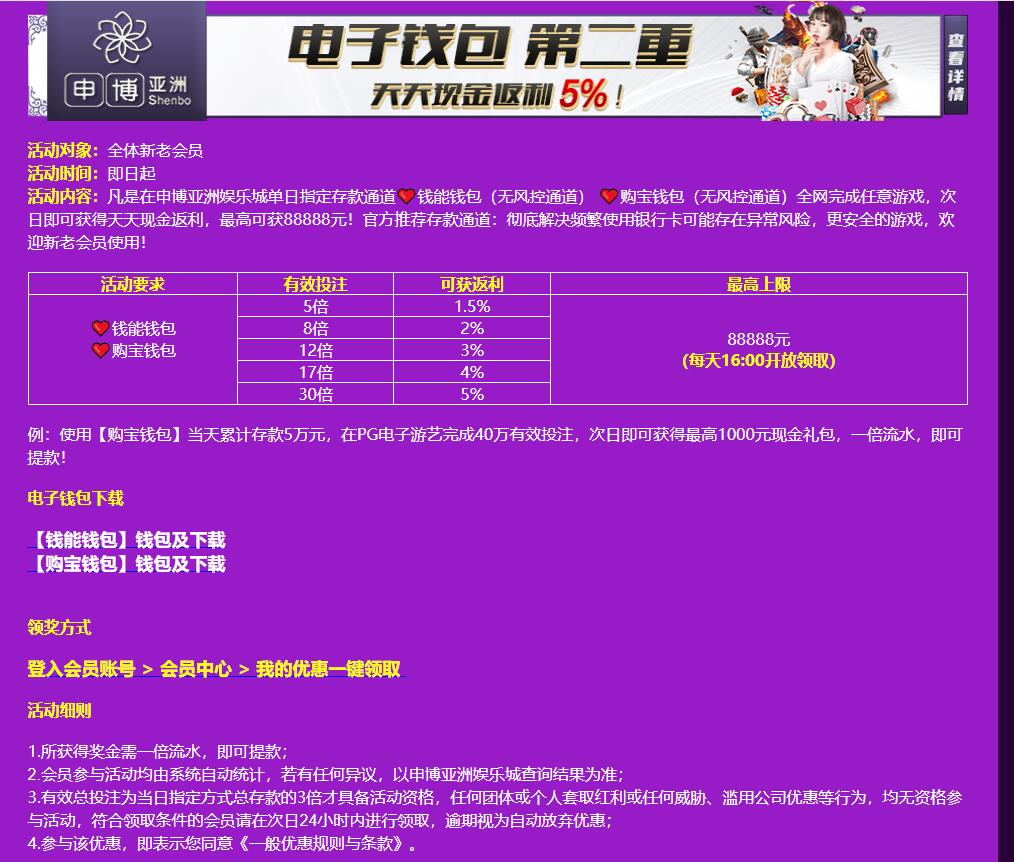This screenshot has width=1014, height=862.
Task: Click the 12倍 table cell
Action: tap(316, 350)
